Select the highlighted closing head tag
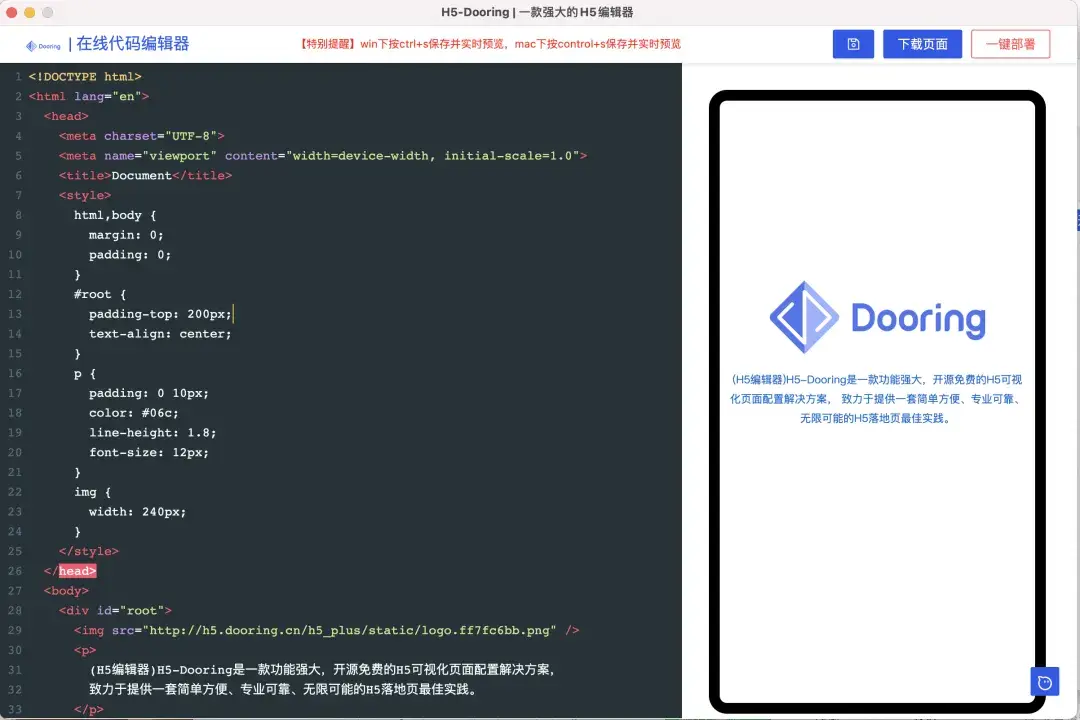The image size is (1080, 720). [76, 570]
